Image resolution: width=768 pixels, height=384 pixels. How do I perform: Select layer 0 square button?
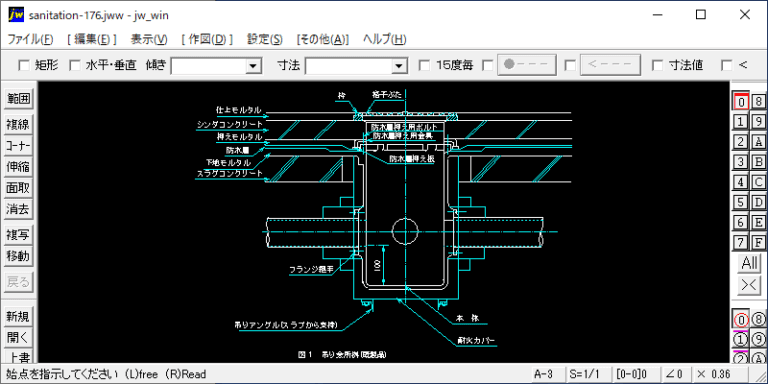pos(741,102)
